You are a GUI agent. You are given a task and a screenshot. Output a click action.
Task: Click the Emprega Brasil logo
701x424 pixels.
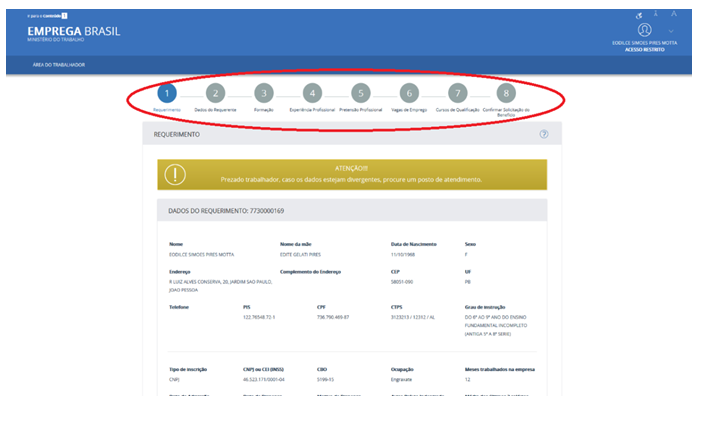[73, 33]
